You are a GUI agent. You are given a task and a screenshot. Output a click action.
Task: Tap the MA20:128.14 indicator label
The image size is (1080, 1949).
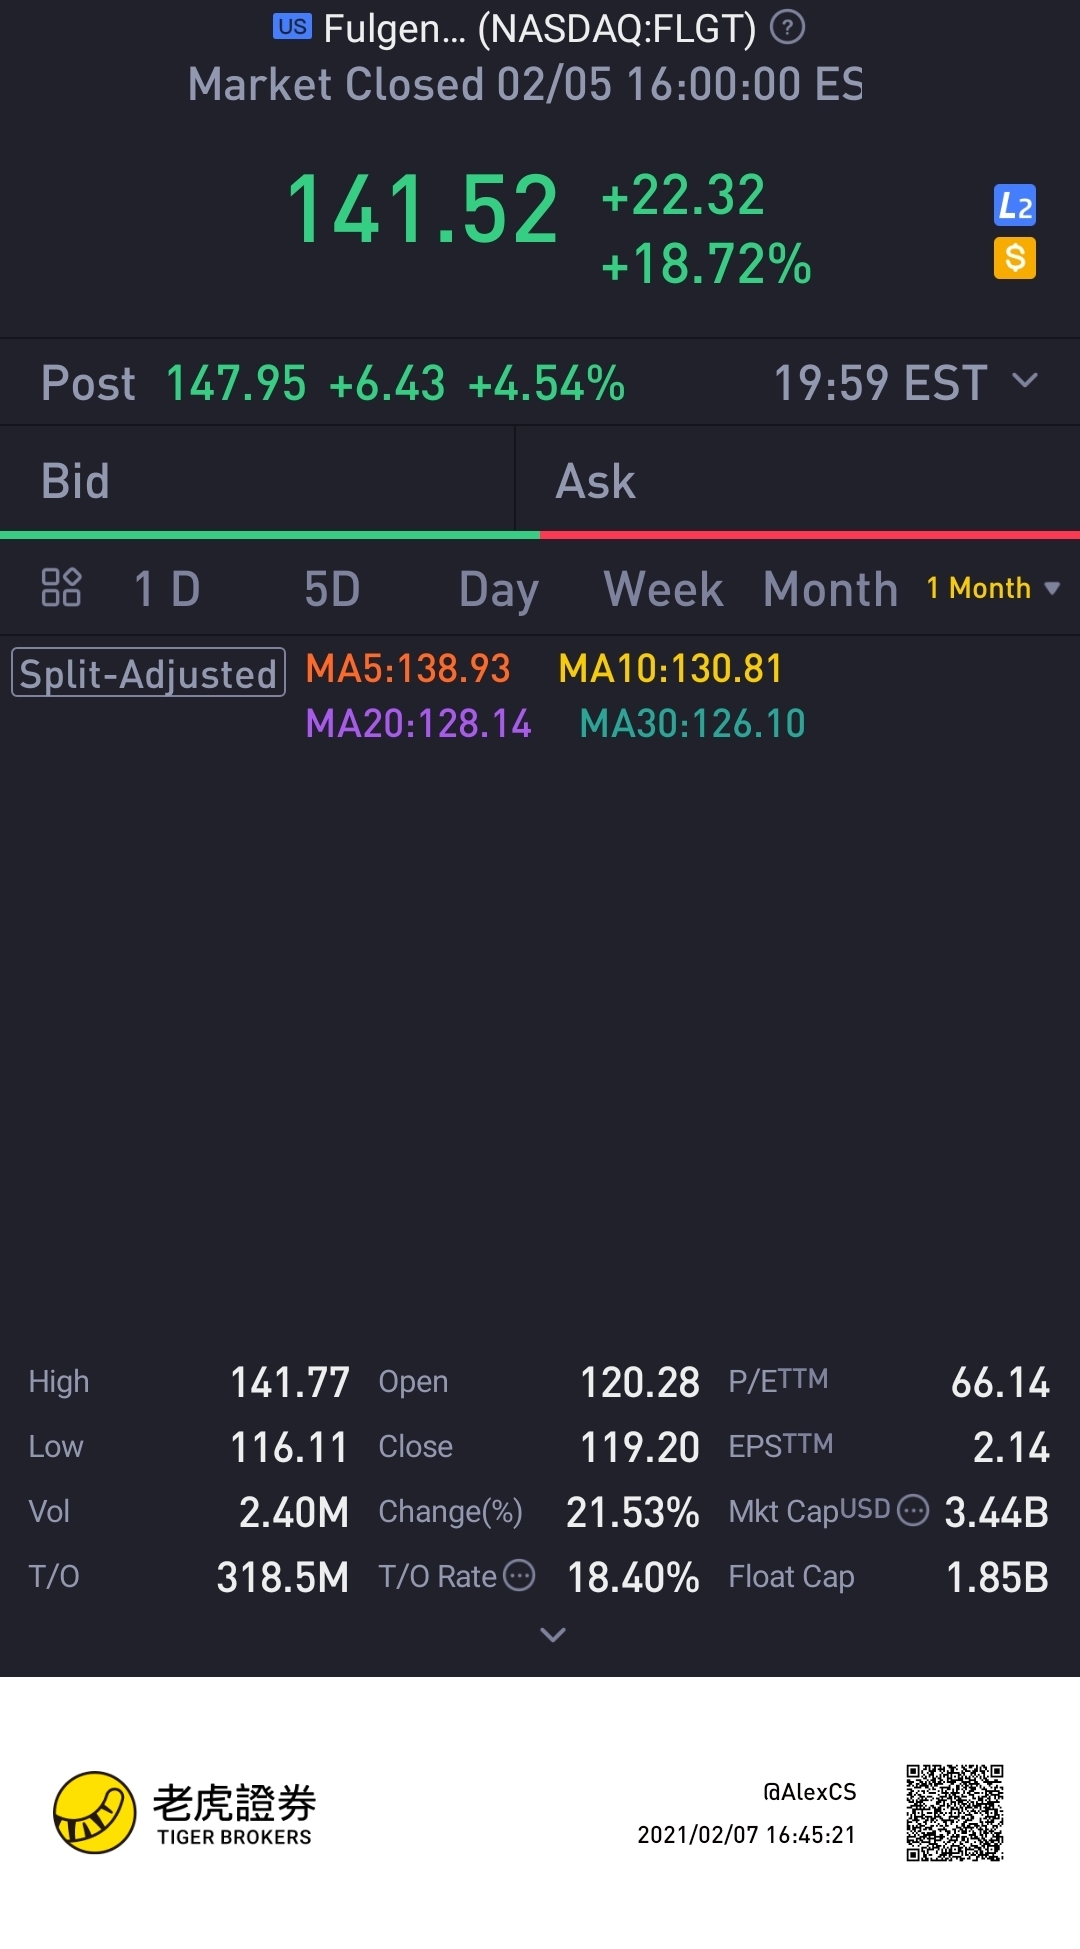pyautogui.click(x=418, y=723)
